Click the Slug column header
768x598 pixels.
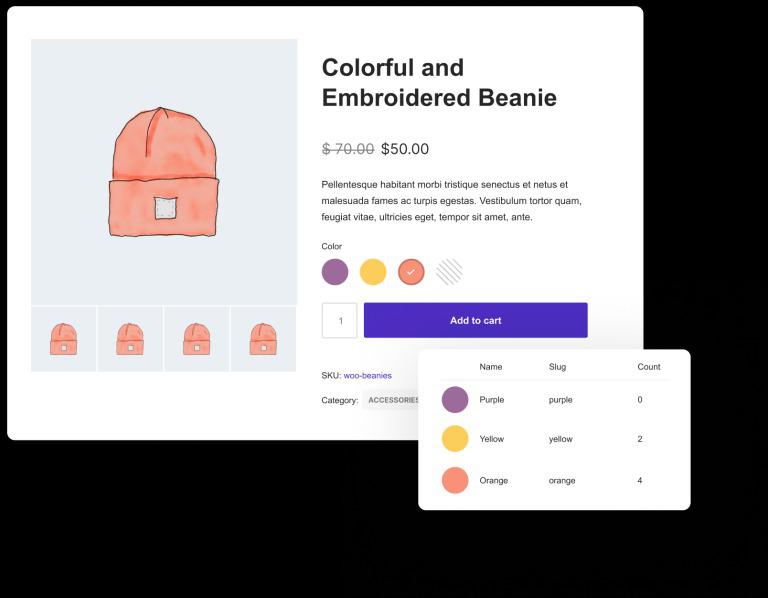click(x=557, y=367)
